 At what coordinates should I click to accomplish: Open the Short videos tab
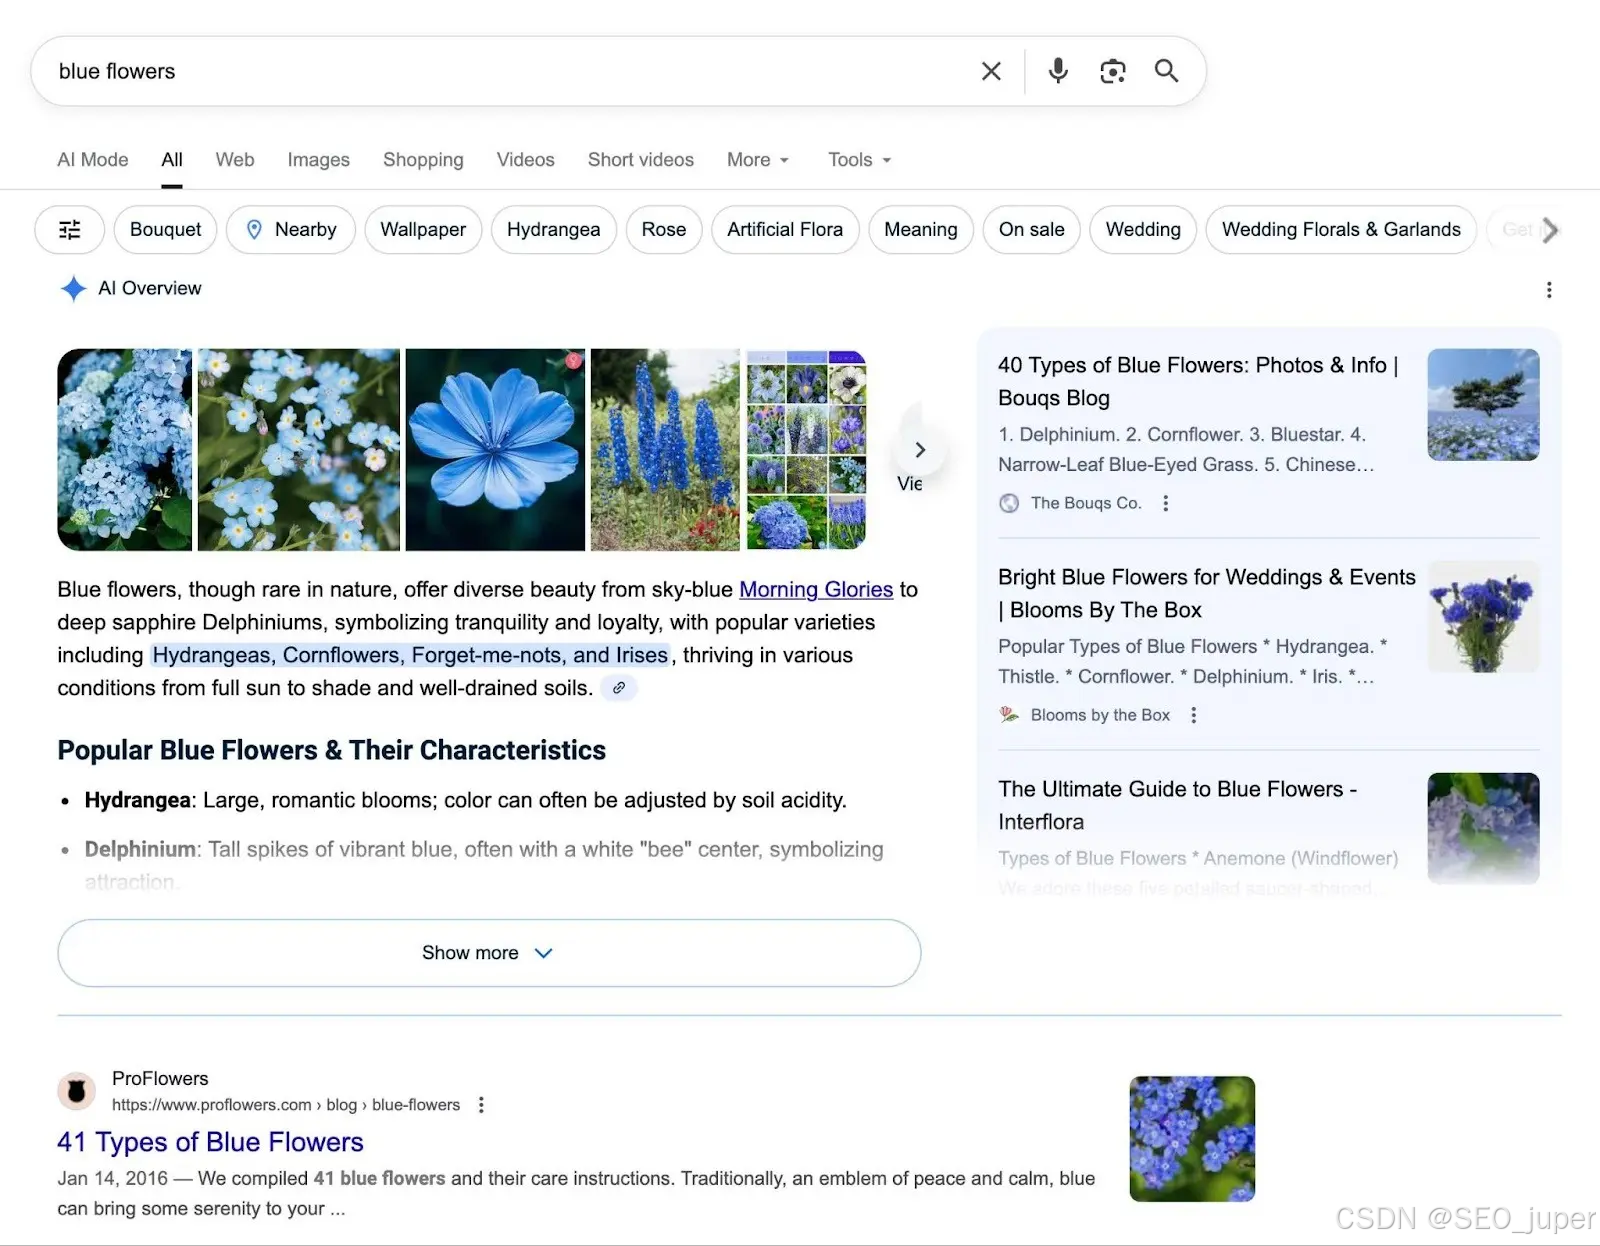click(x=641, y=160)
